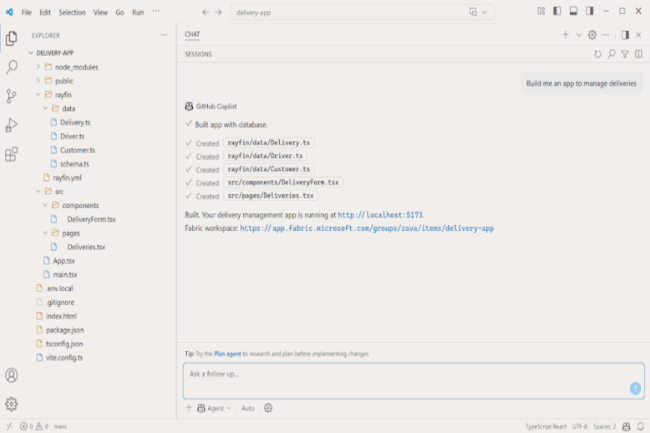Filter the chat sessions
Image resolution: width=650 pixels, height=433 pixels.
tap(625, 54)
